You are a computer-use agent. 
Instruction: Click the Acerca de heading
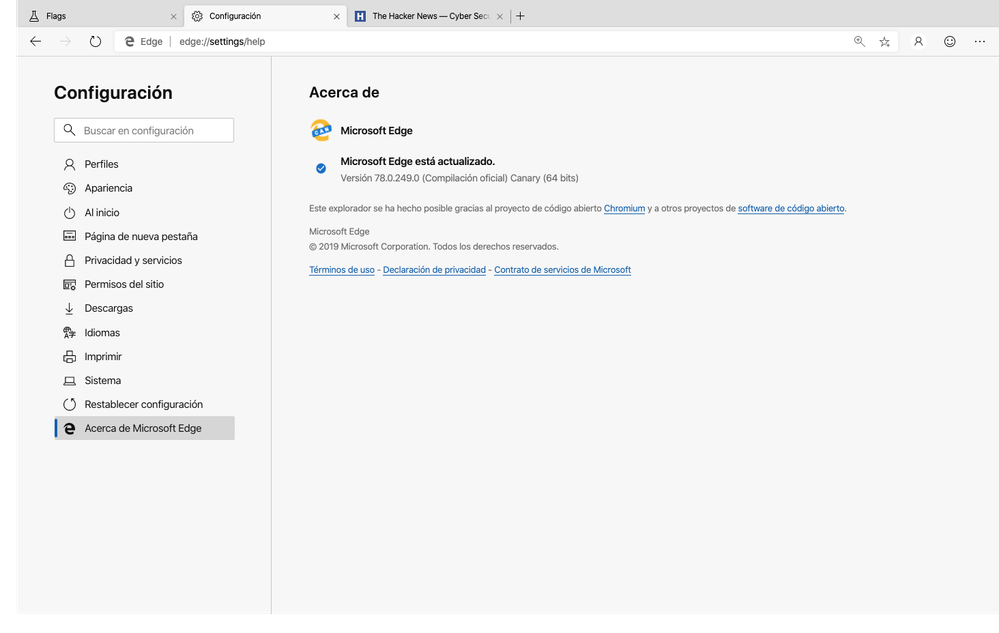(x=344, y=92)
